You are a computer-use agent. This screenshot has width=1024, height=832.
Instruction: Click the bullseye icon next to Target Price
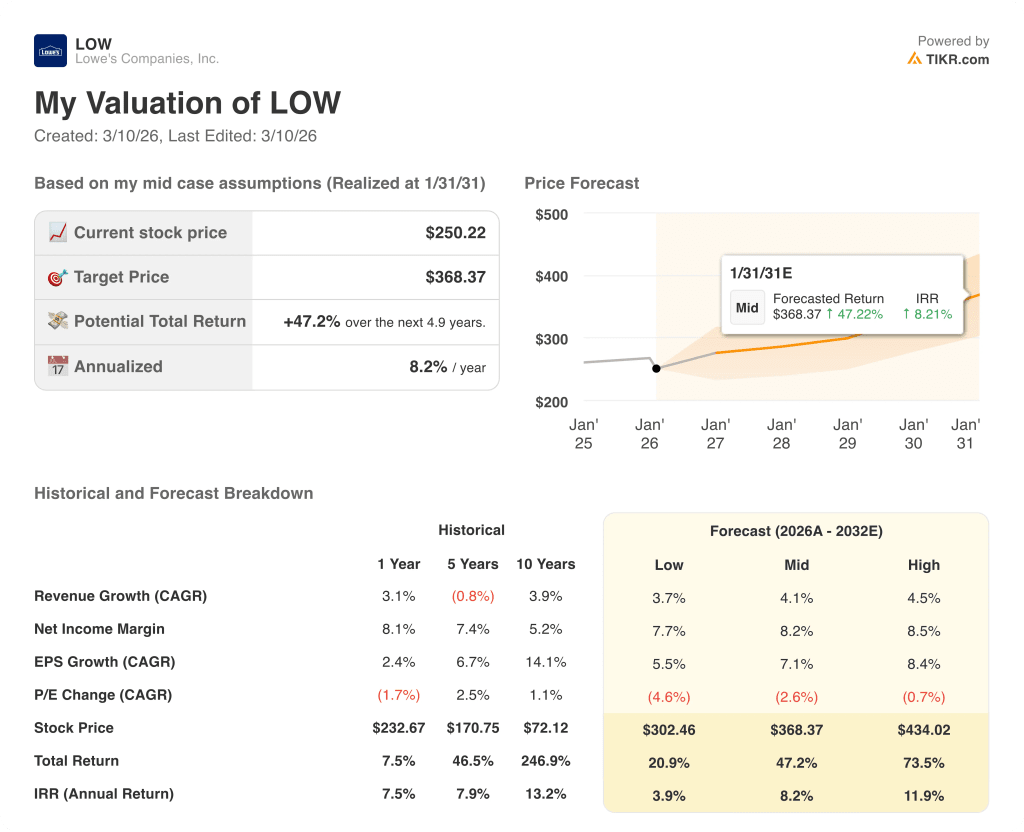(58, 277)
